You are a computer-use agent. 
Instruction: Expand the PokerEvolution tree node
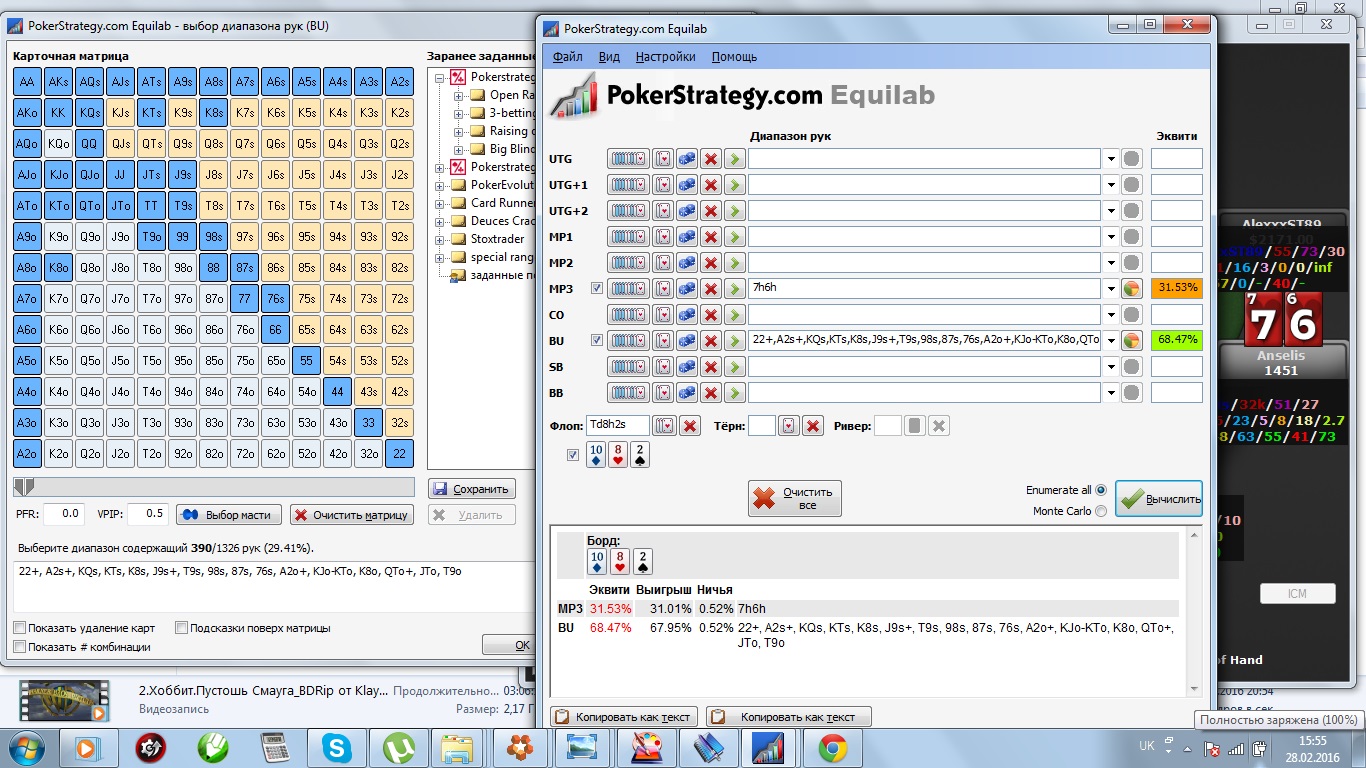441,185
